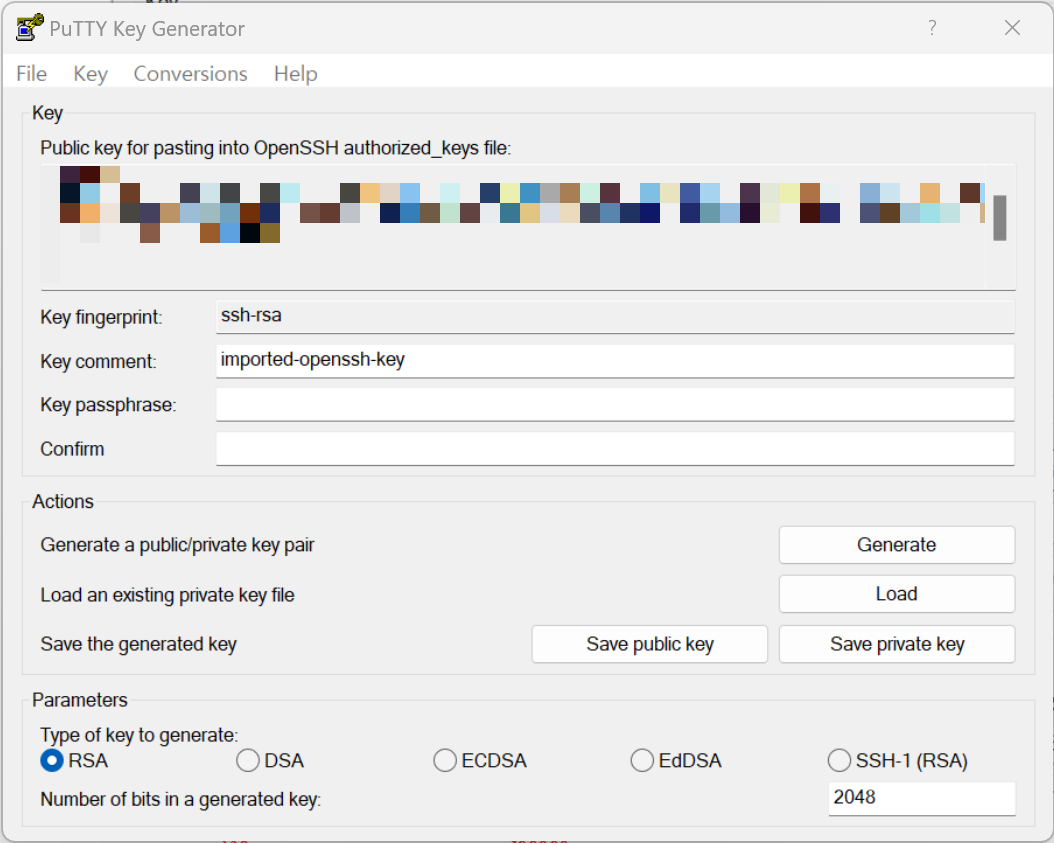Click the public key box scrollbar thumb

(1000, 218)
